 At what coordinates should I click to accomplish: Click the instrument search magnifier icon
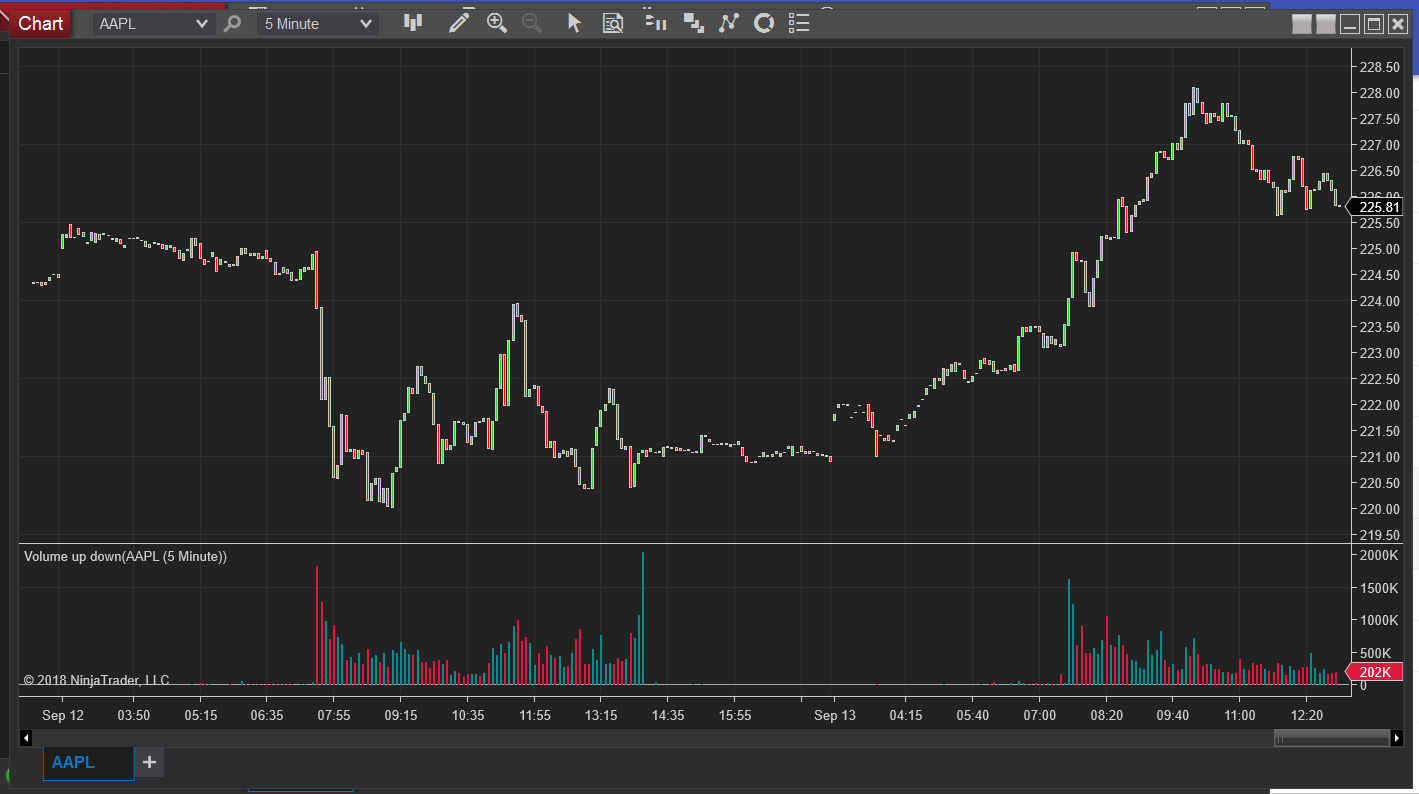coord(232,23)
